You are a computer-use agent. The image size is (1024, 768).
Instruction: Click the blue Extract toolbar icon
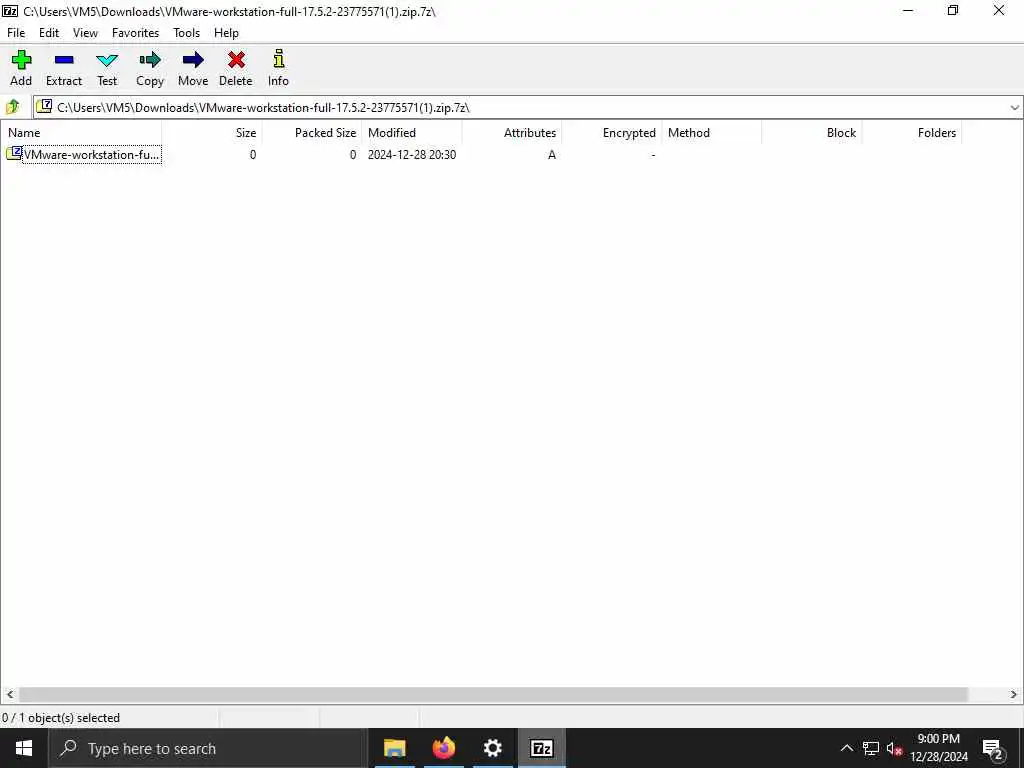click(64, 60)
